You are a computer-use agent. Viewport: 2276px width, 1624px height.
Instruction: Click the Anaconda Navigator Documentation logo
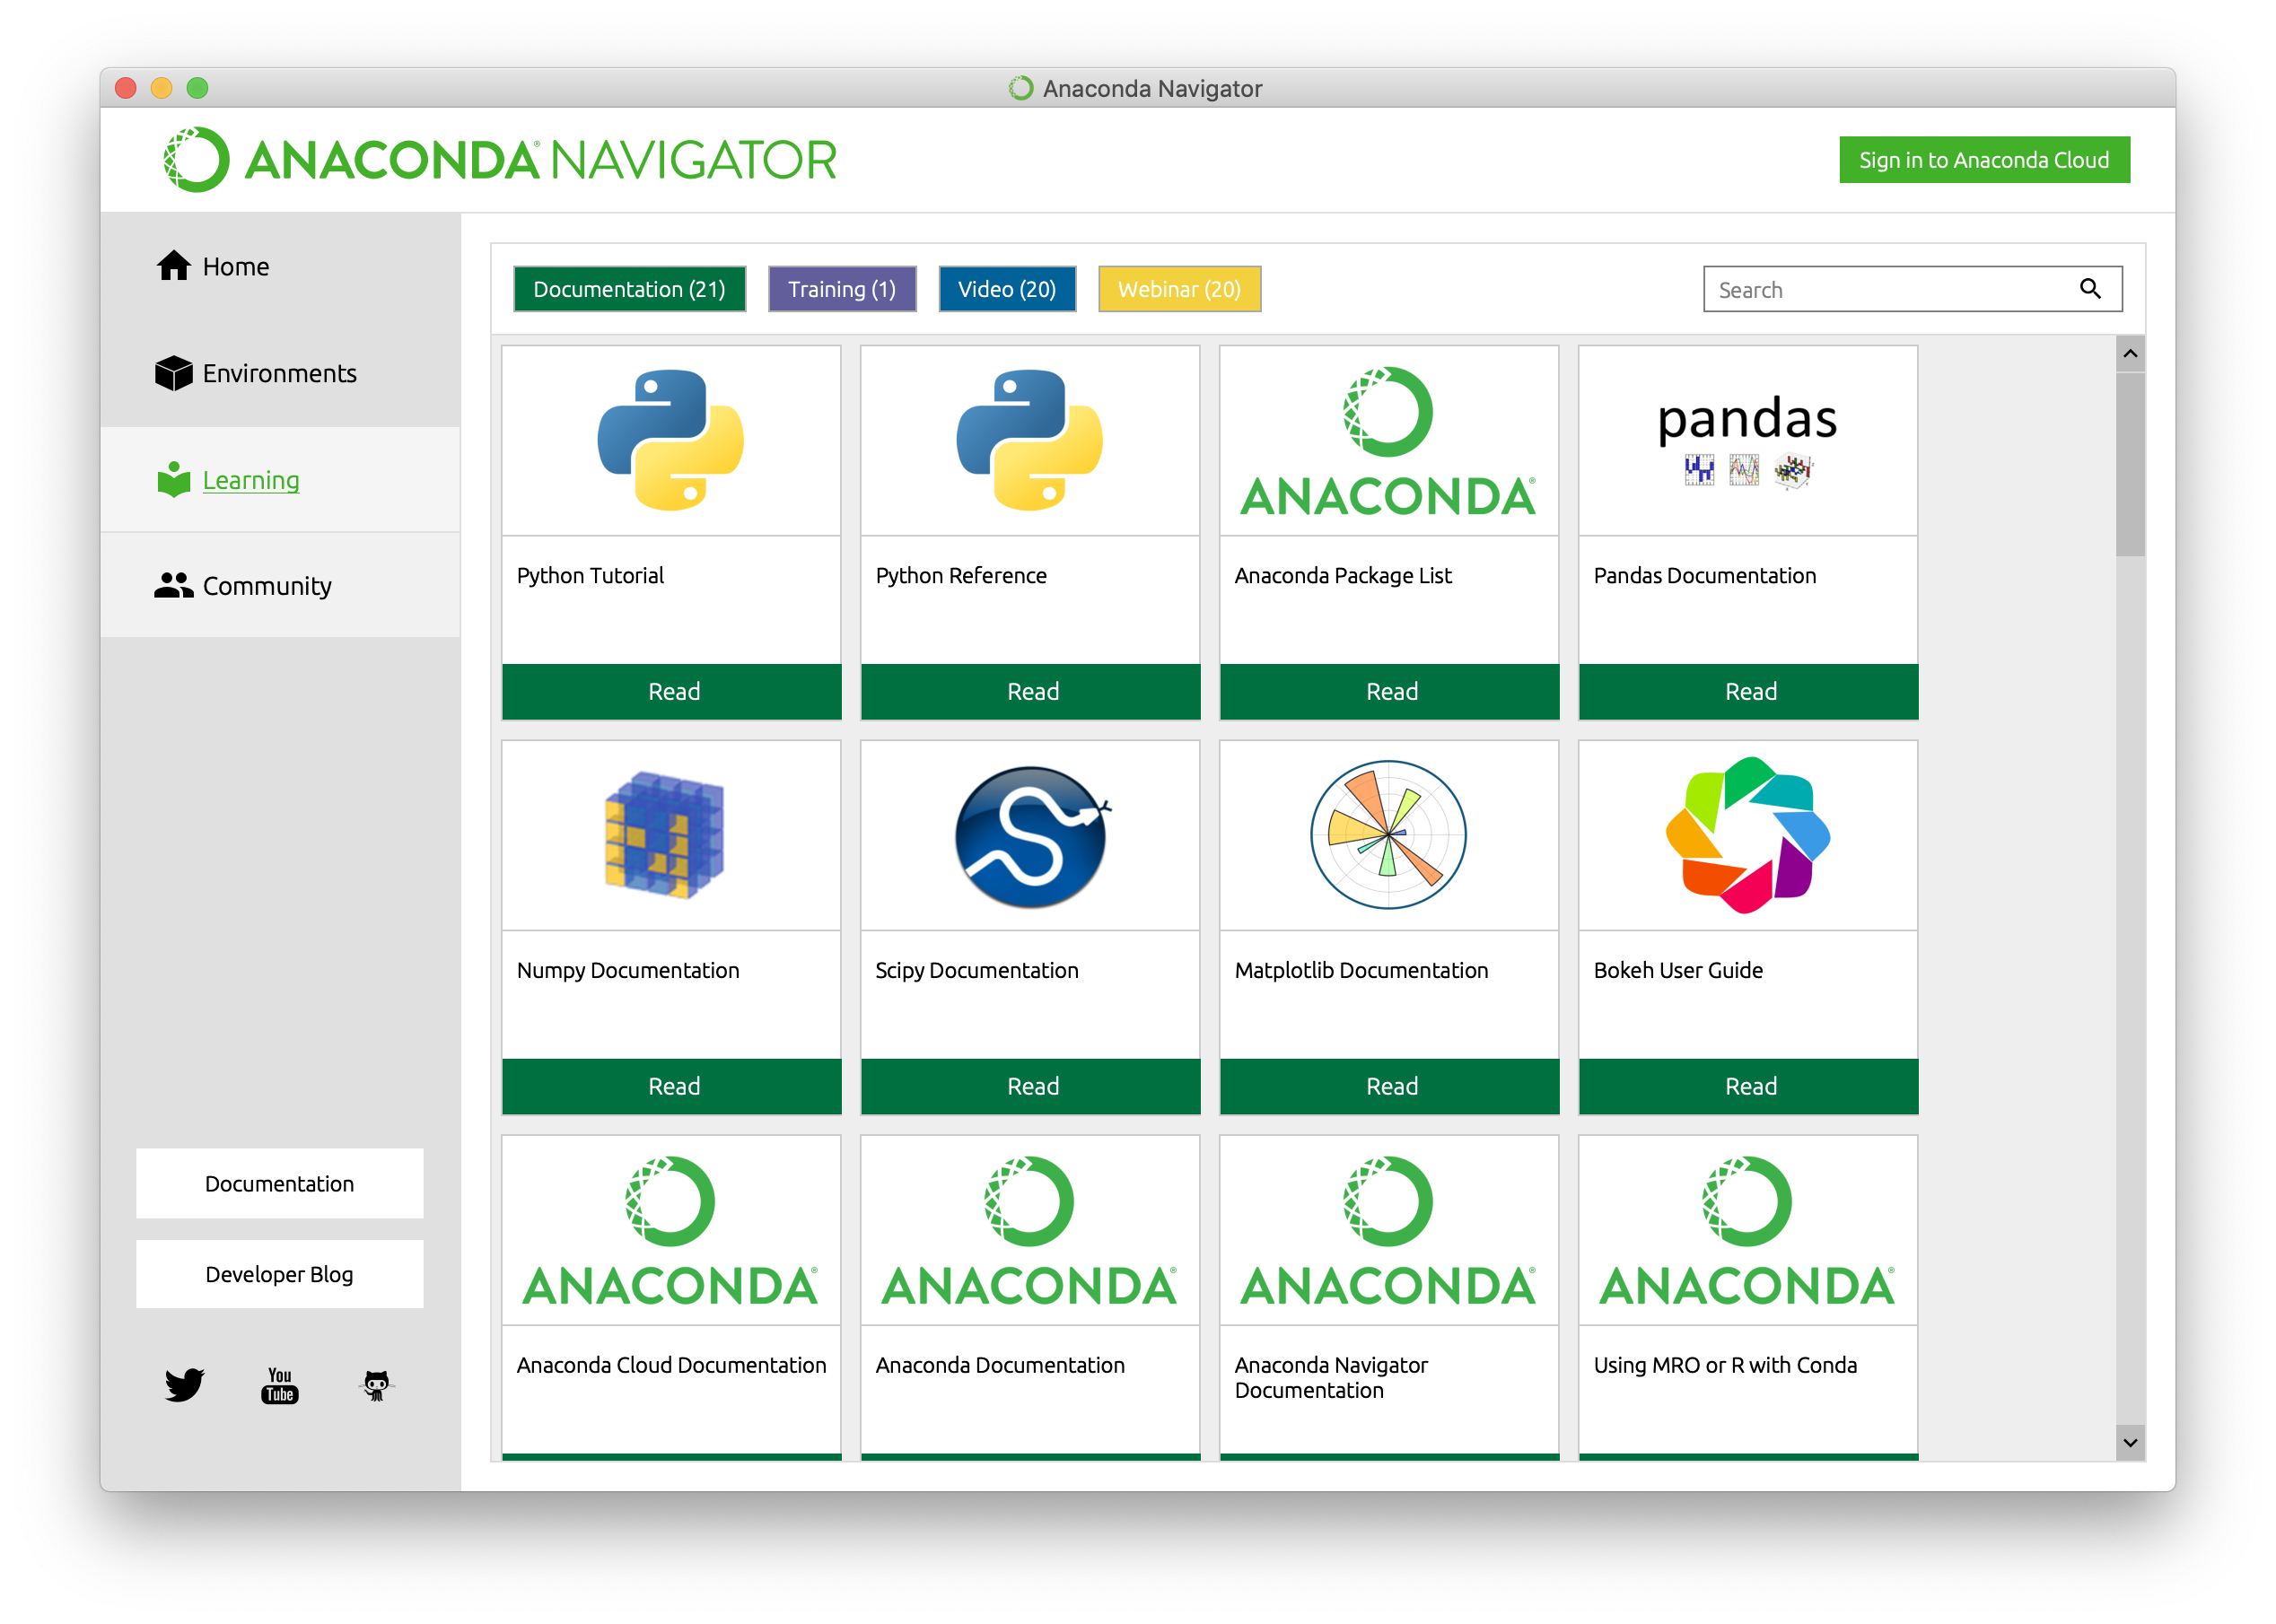click(1388, 1231)
